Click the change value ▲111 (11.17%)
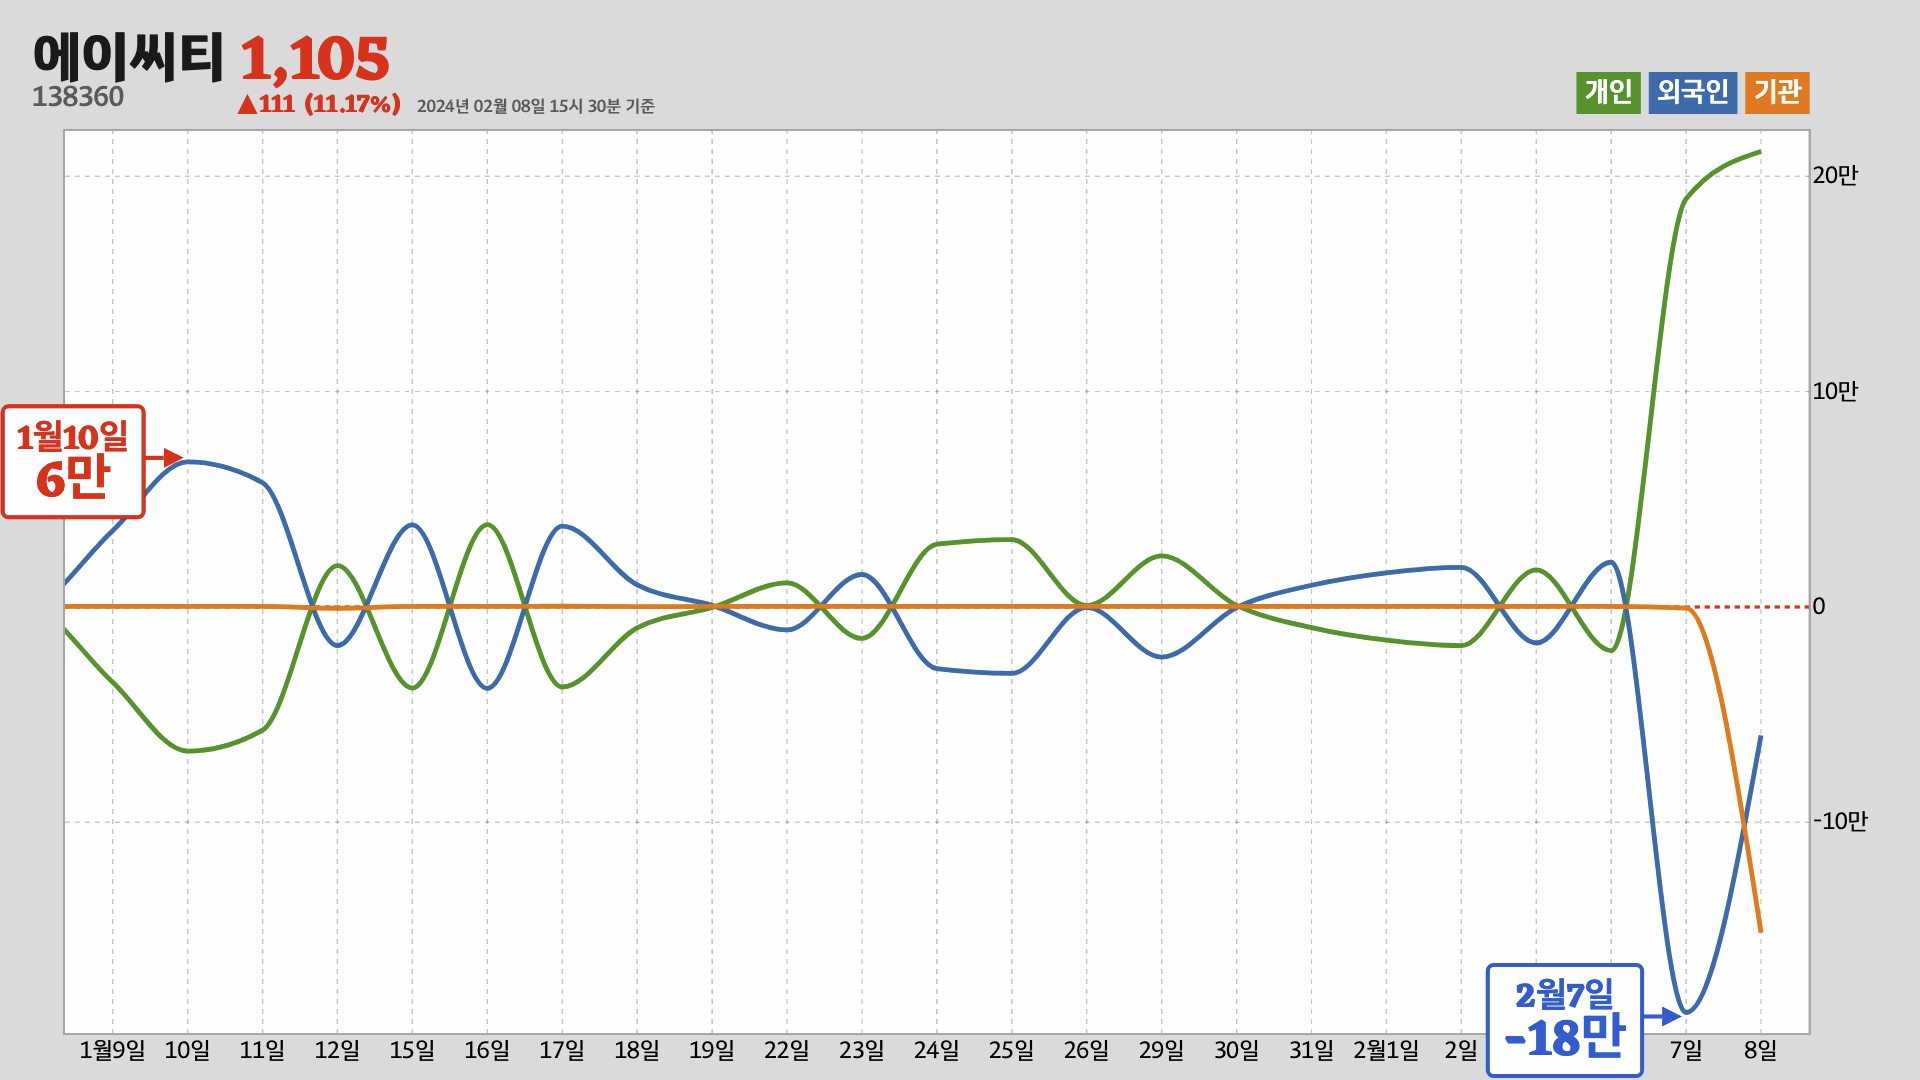The width and height of the screenshot is (1920, 1080). click(319, 104)
